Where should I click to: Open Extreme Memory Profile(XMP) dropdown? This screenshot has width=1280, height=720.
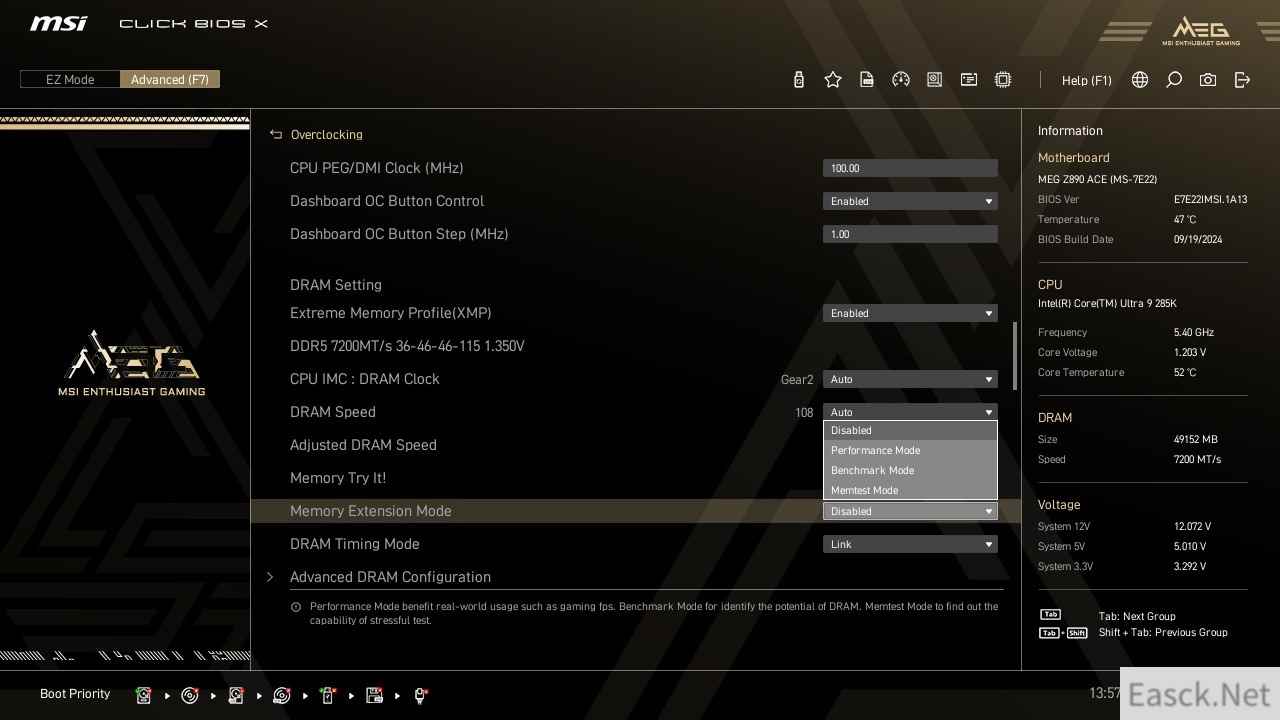(x=910, y=313)
